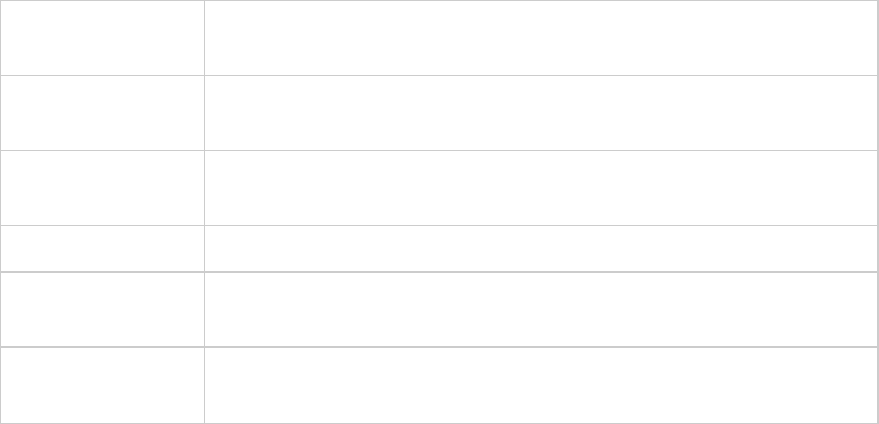Select the second row's wide right cell
879x424 pixels.
click(540, 113)
